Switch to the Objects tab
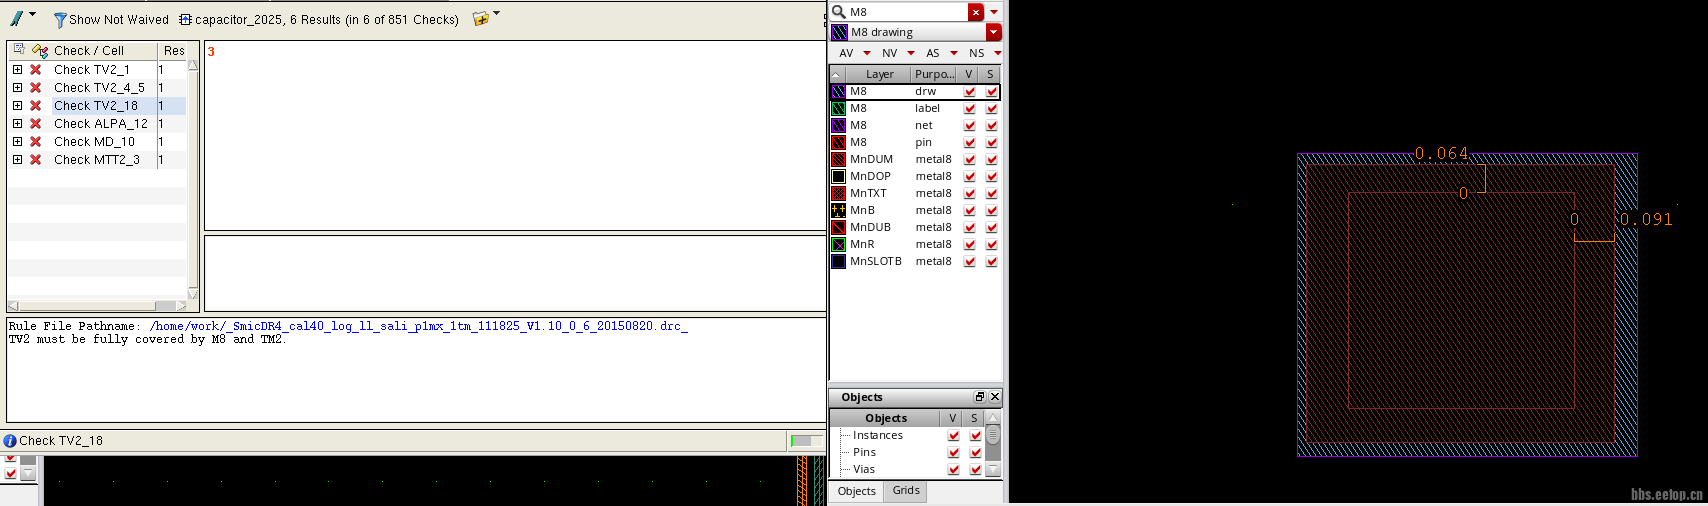The image size is (1708, 506). (x=856, y=491)
